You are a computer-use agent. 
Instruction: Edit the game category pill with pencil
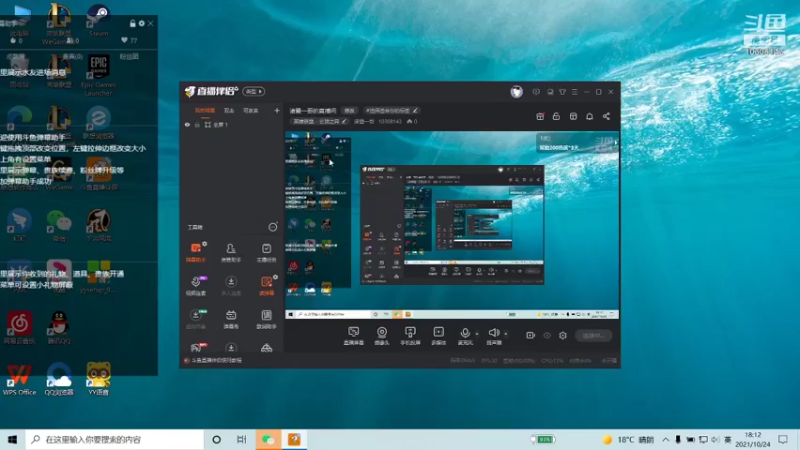319,121
